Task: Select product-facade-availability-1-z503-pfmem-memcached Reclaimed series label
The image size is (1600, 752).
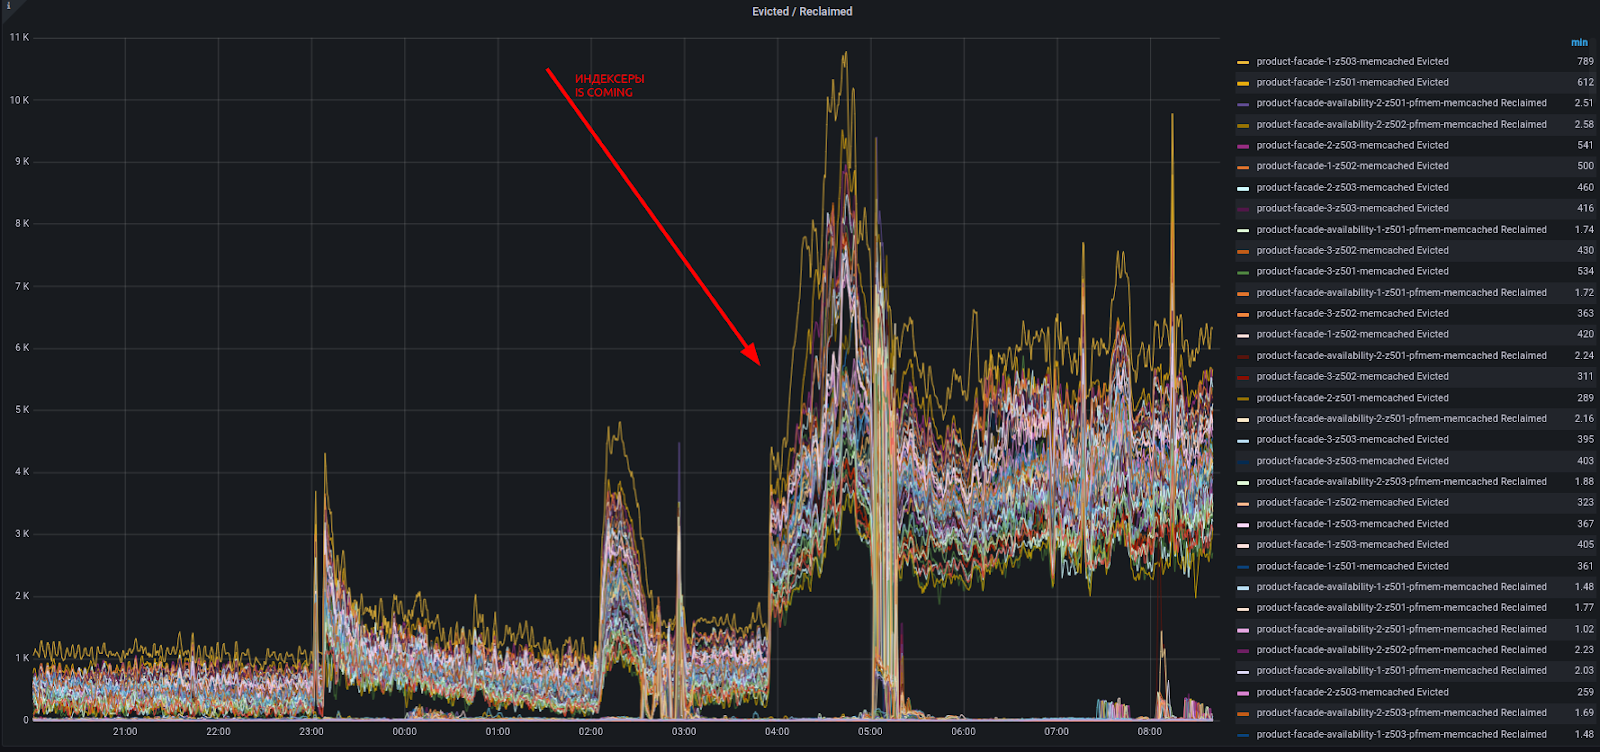Action: (1402, 734)
